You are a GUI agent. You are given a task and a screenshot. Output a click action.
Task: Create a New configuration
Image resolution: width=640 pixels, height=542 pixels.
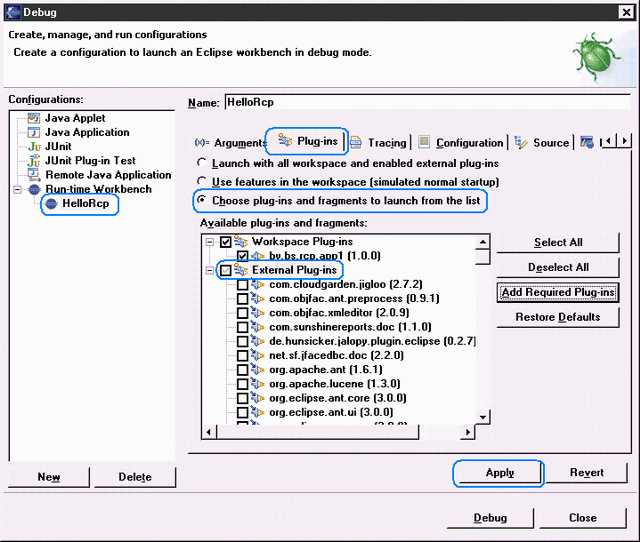[x=49, y=477]
